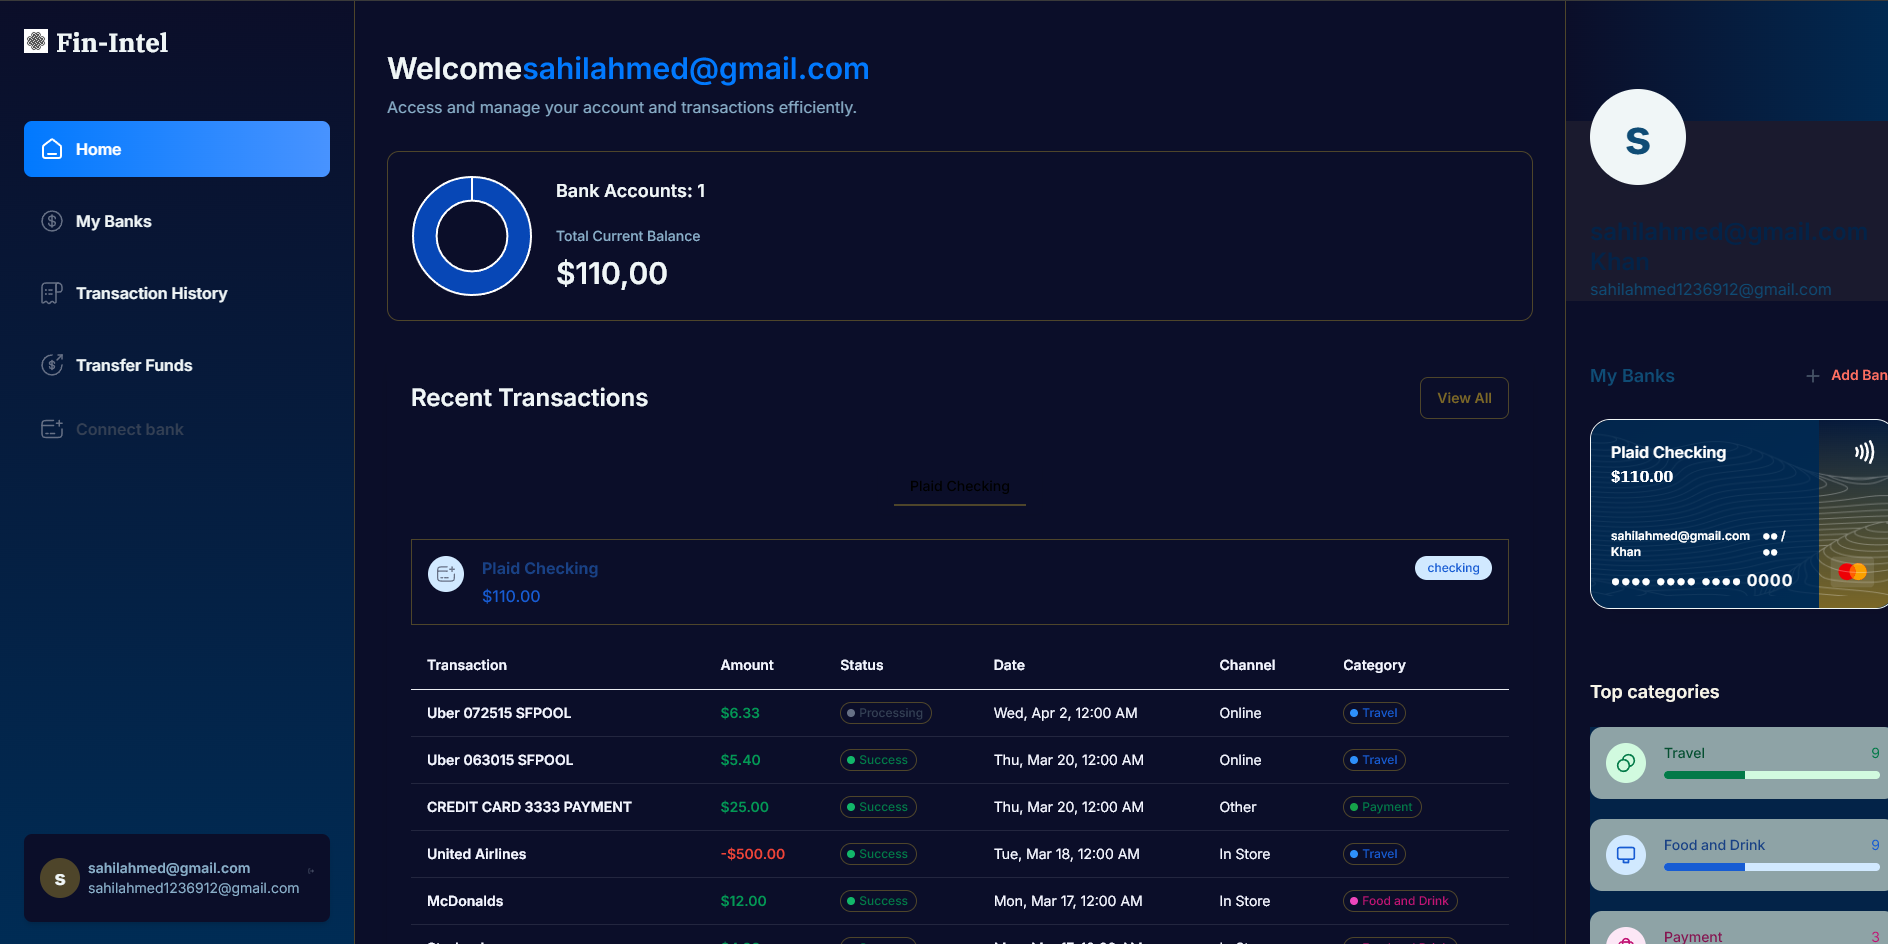Click the Amount column header

747,665
